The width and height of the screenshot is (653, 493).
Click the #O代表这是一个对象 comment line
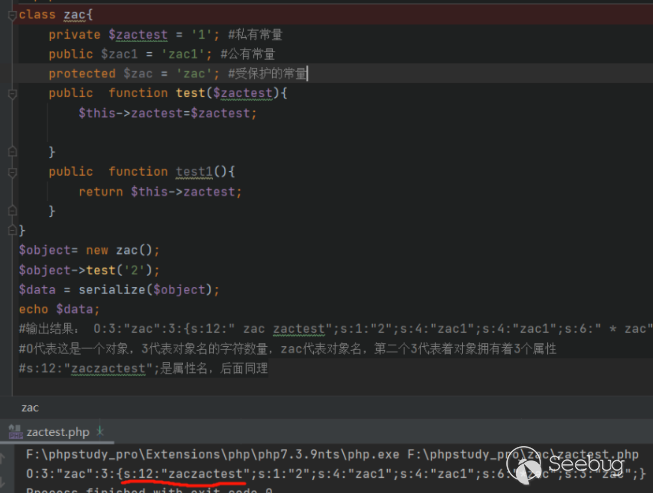pyautogui.click(x=288, y=349)
